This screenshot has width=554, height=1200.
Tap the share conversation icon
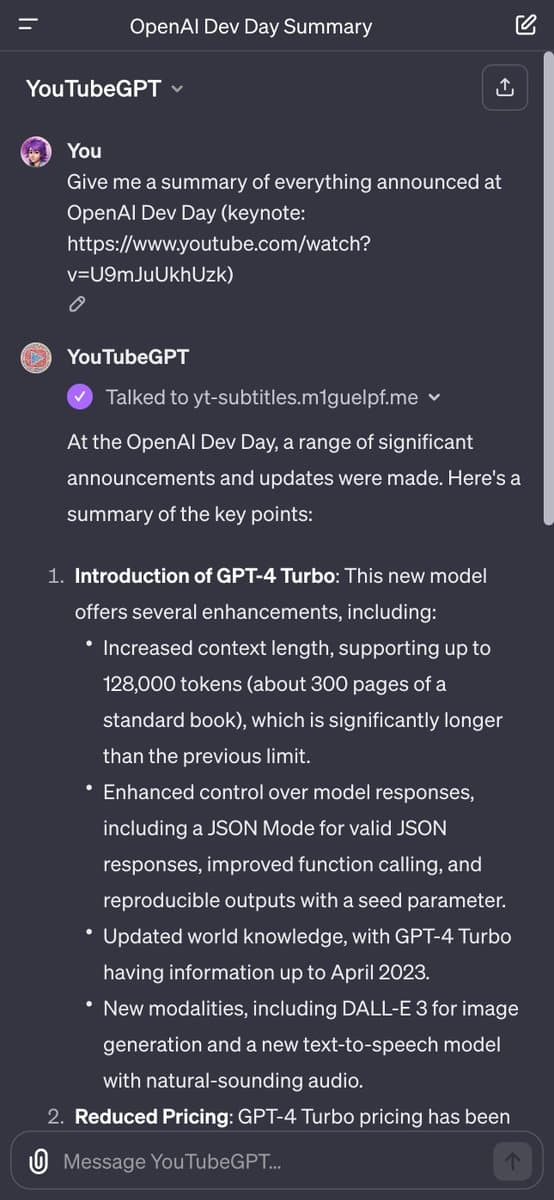pos(504,88)
